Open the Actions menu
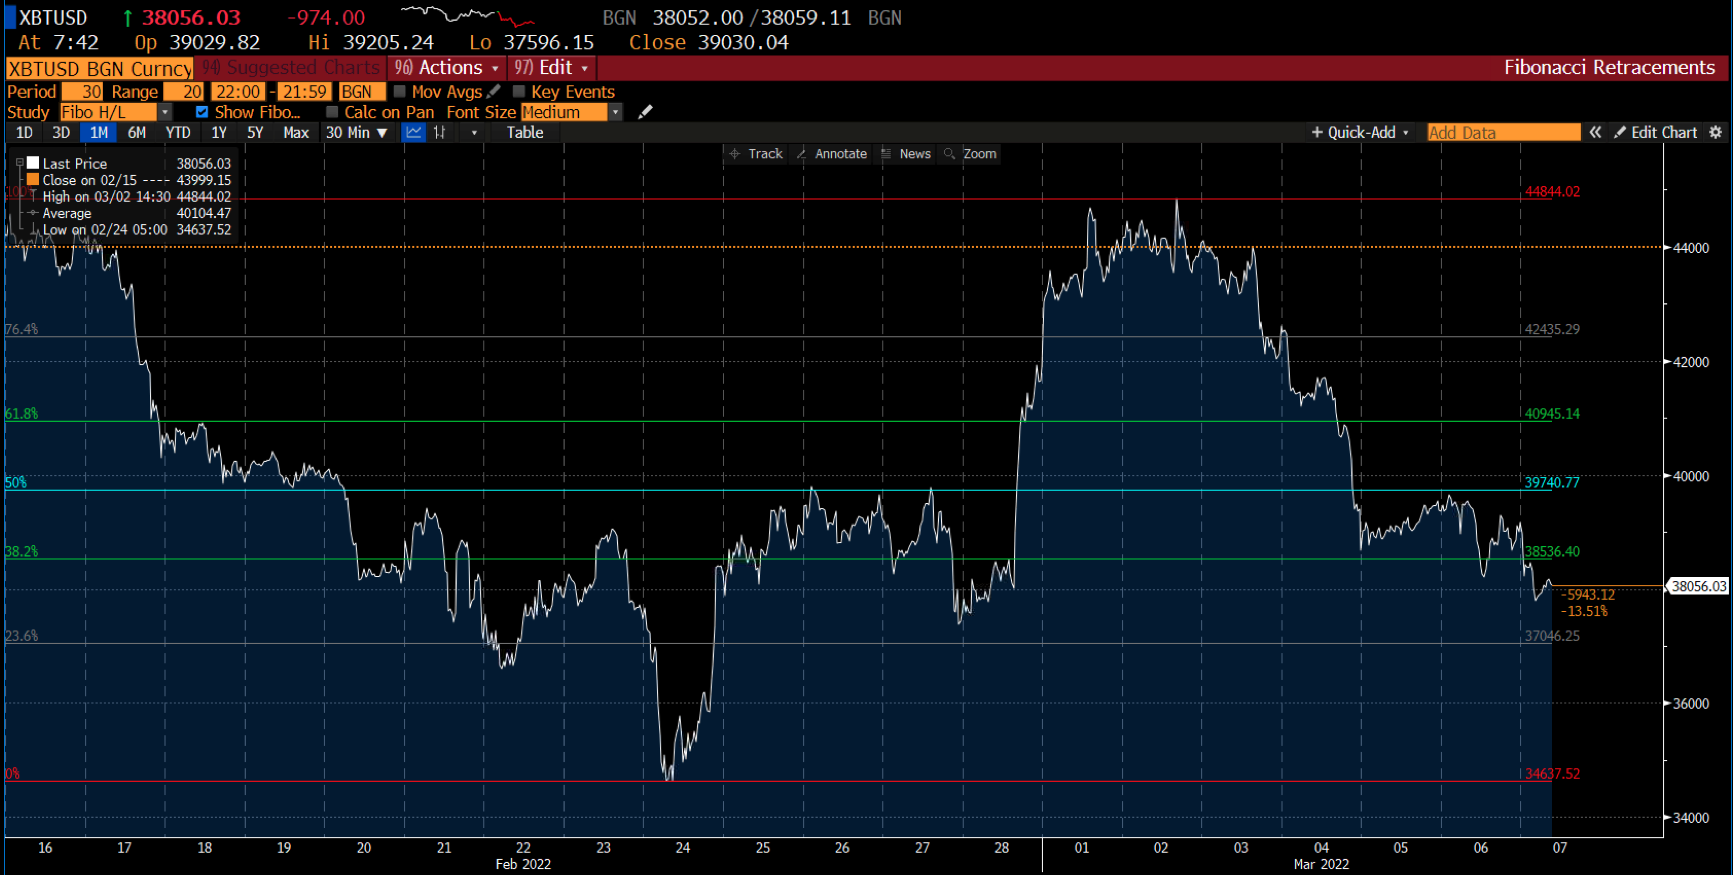1733x875 pixels. click(x=447, y=67)
